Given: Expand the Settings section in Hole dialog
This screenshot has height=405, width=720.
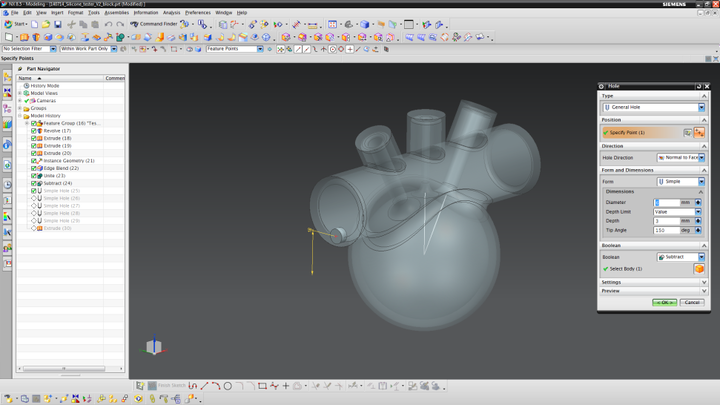Looking at the screenshot, I should (x=653, y=282).
